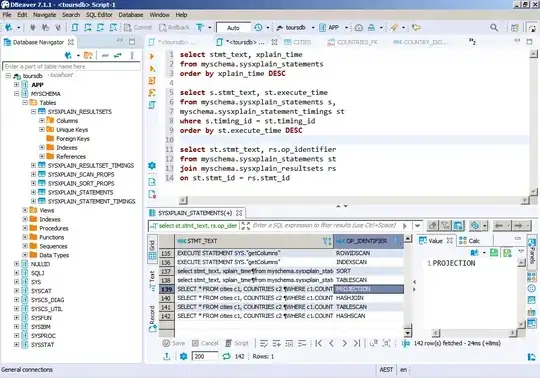
Task: Open the Auto transaction mode dropdown
Action: tap(233, 28)
